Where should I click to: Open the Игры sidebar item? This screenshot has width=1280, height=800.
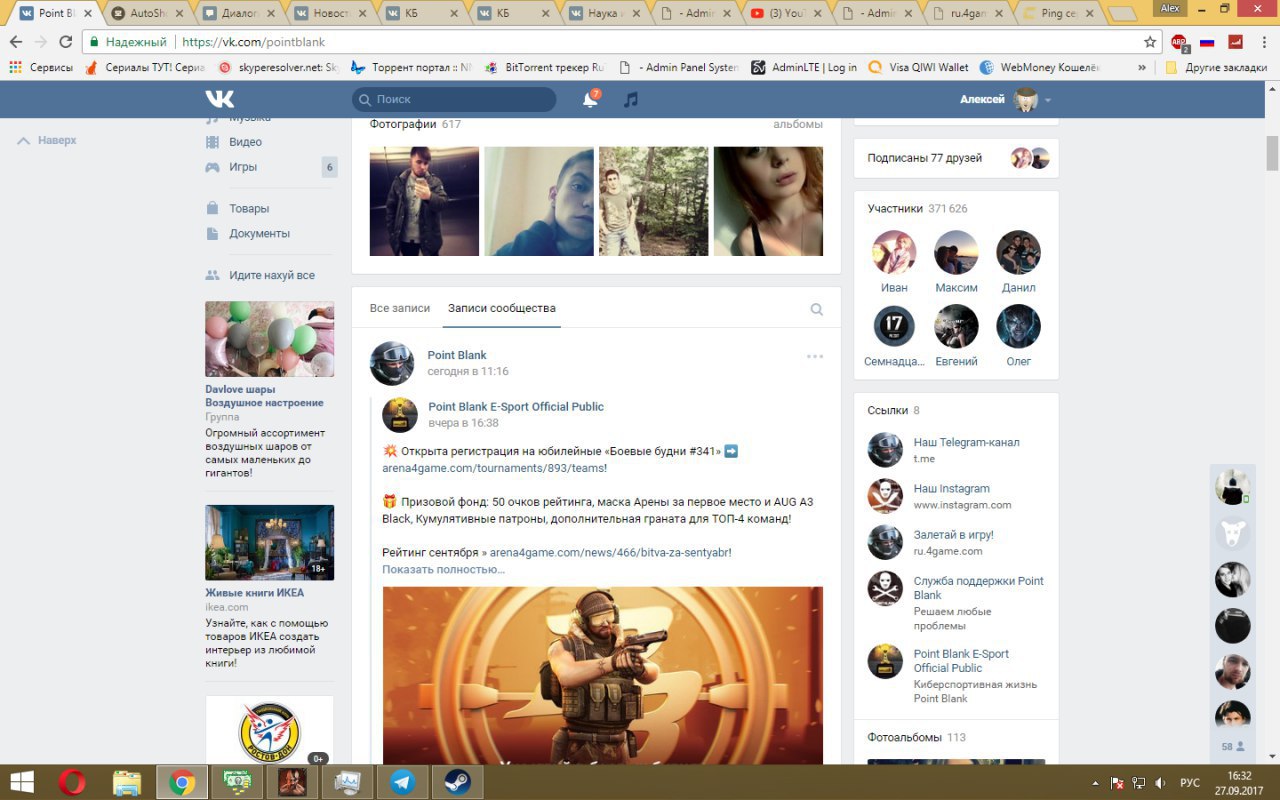tap(243, 167)
